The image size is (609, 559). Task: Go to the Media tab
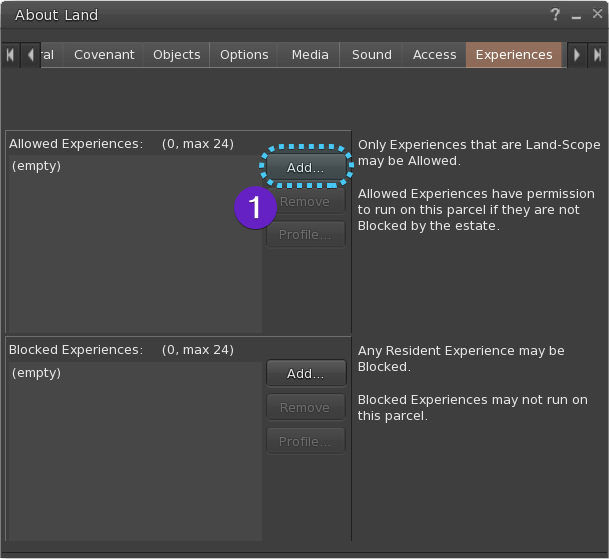tap(310, 55)
